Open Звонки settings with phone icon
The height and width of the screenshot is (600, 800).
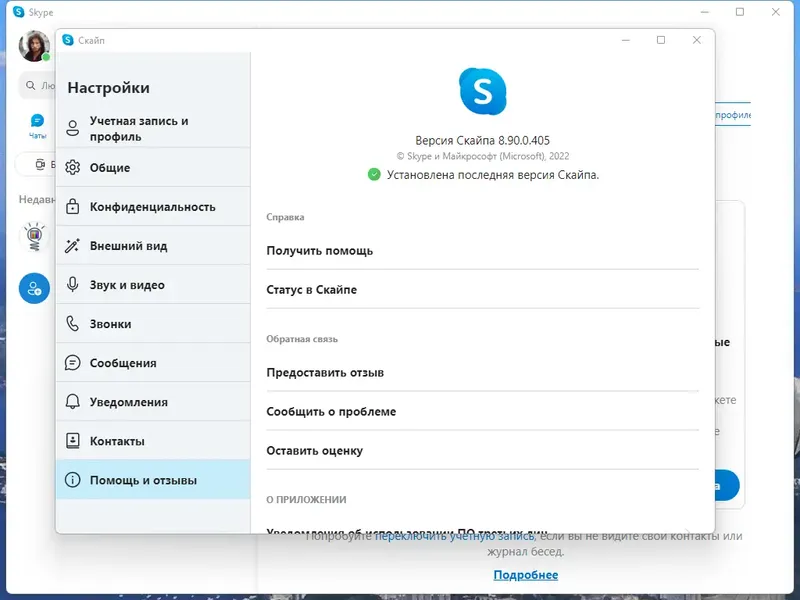(x=70, y=323)
